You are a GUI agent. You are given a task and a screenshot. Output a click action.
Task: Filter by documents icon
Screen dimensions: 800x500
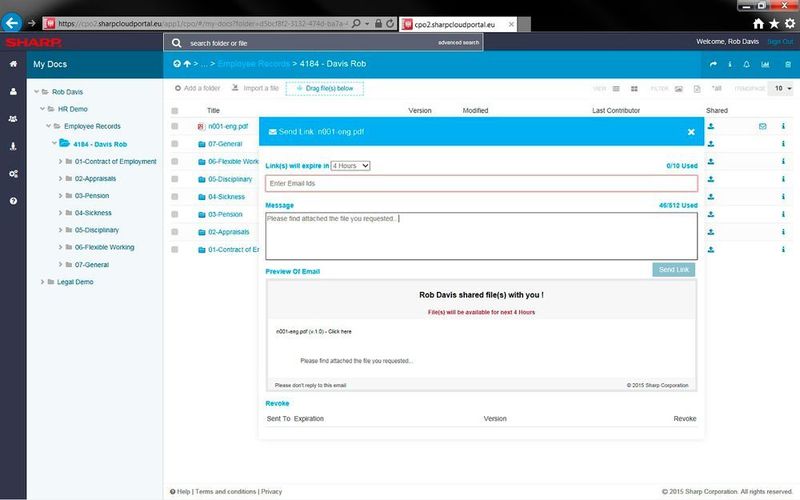(x=697, y=89)
